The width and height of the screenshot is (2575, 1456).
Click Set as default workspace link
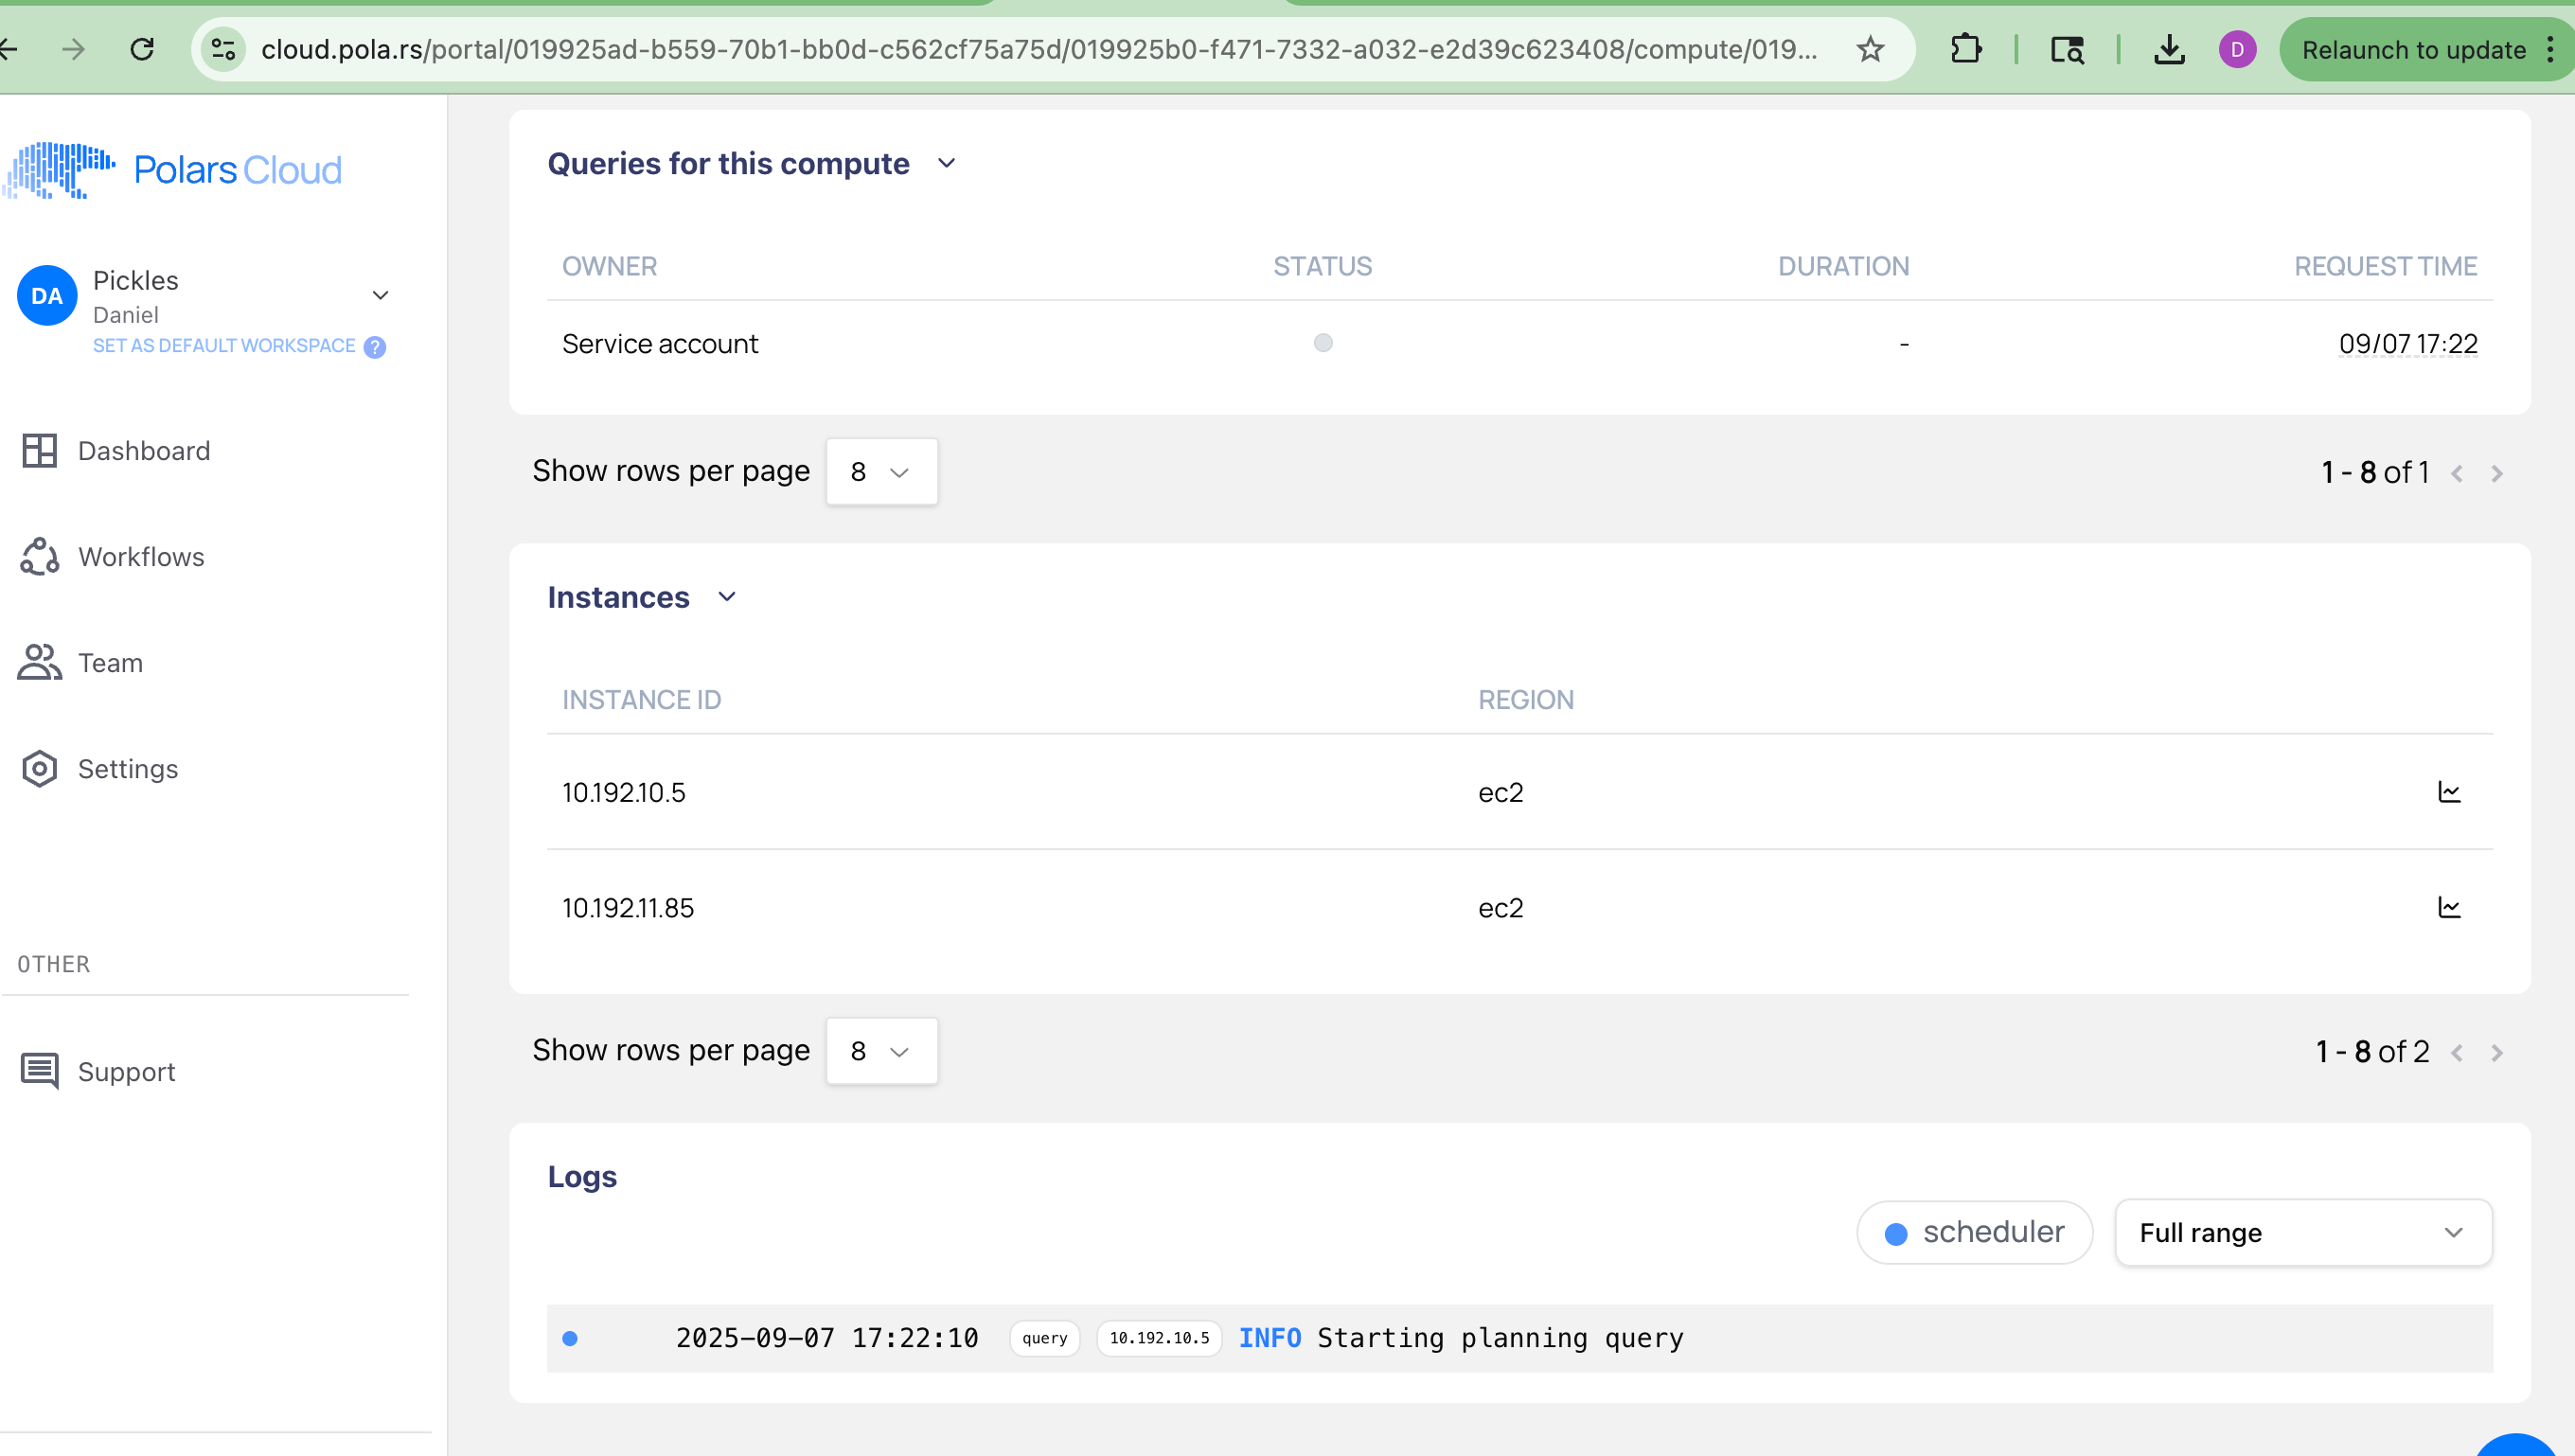coord(224,346)
